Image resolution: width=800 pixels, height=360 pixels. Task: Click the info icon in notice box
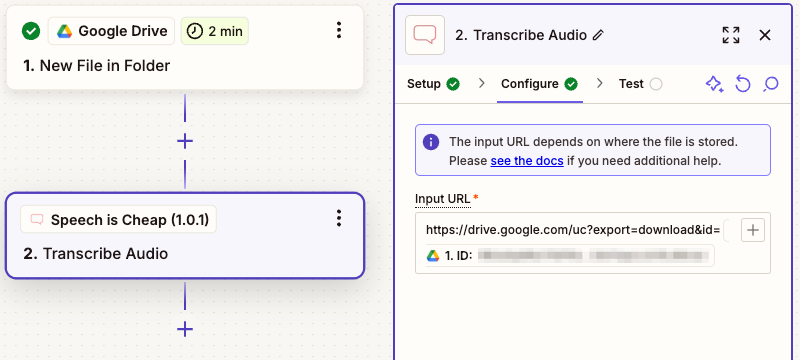tap(431, 142)
